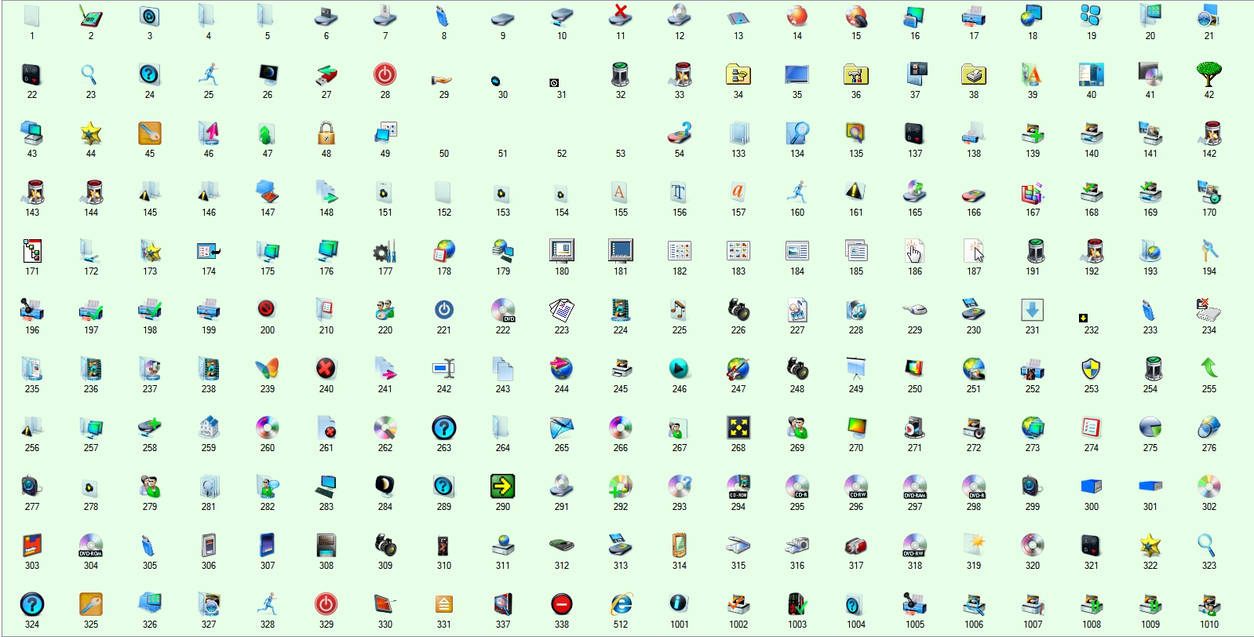Click the red camcorder icon numbered 317
1254x637 pixels.
coord(856,546)
